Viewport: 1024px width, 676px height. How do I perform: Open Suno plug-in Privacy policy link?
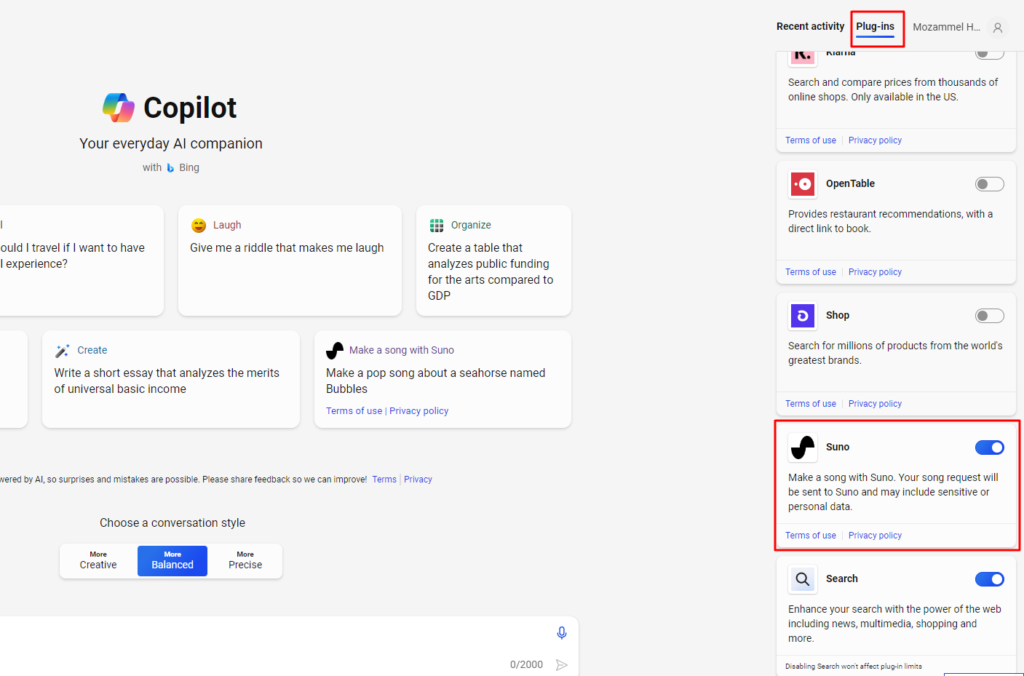click(874, 536)
